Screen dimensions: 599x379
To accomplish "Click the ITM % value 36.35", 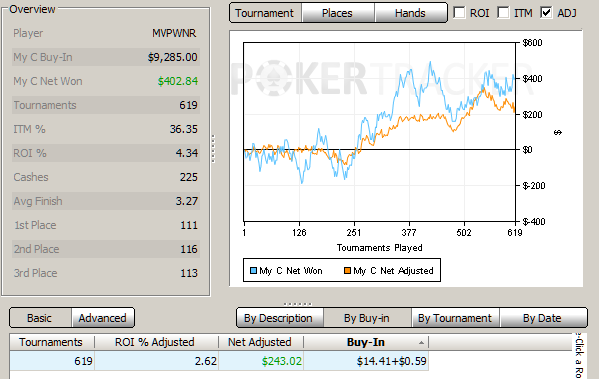I will coord(184,129).
